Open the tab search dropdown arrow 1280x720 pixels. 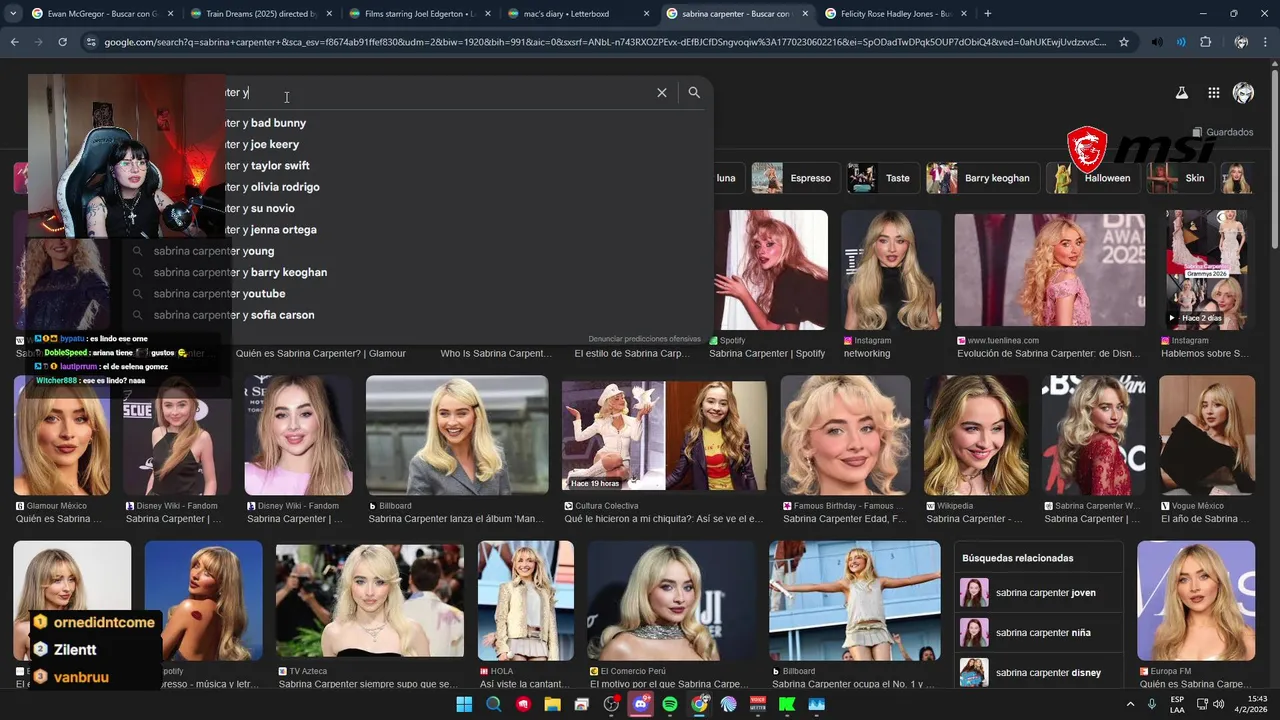click(13, 14)
